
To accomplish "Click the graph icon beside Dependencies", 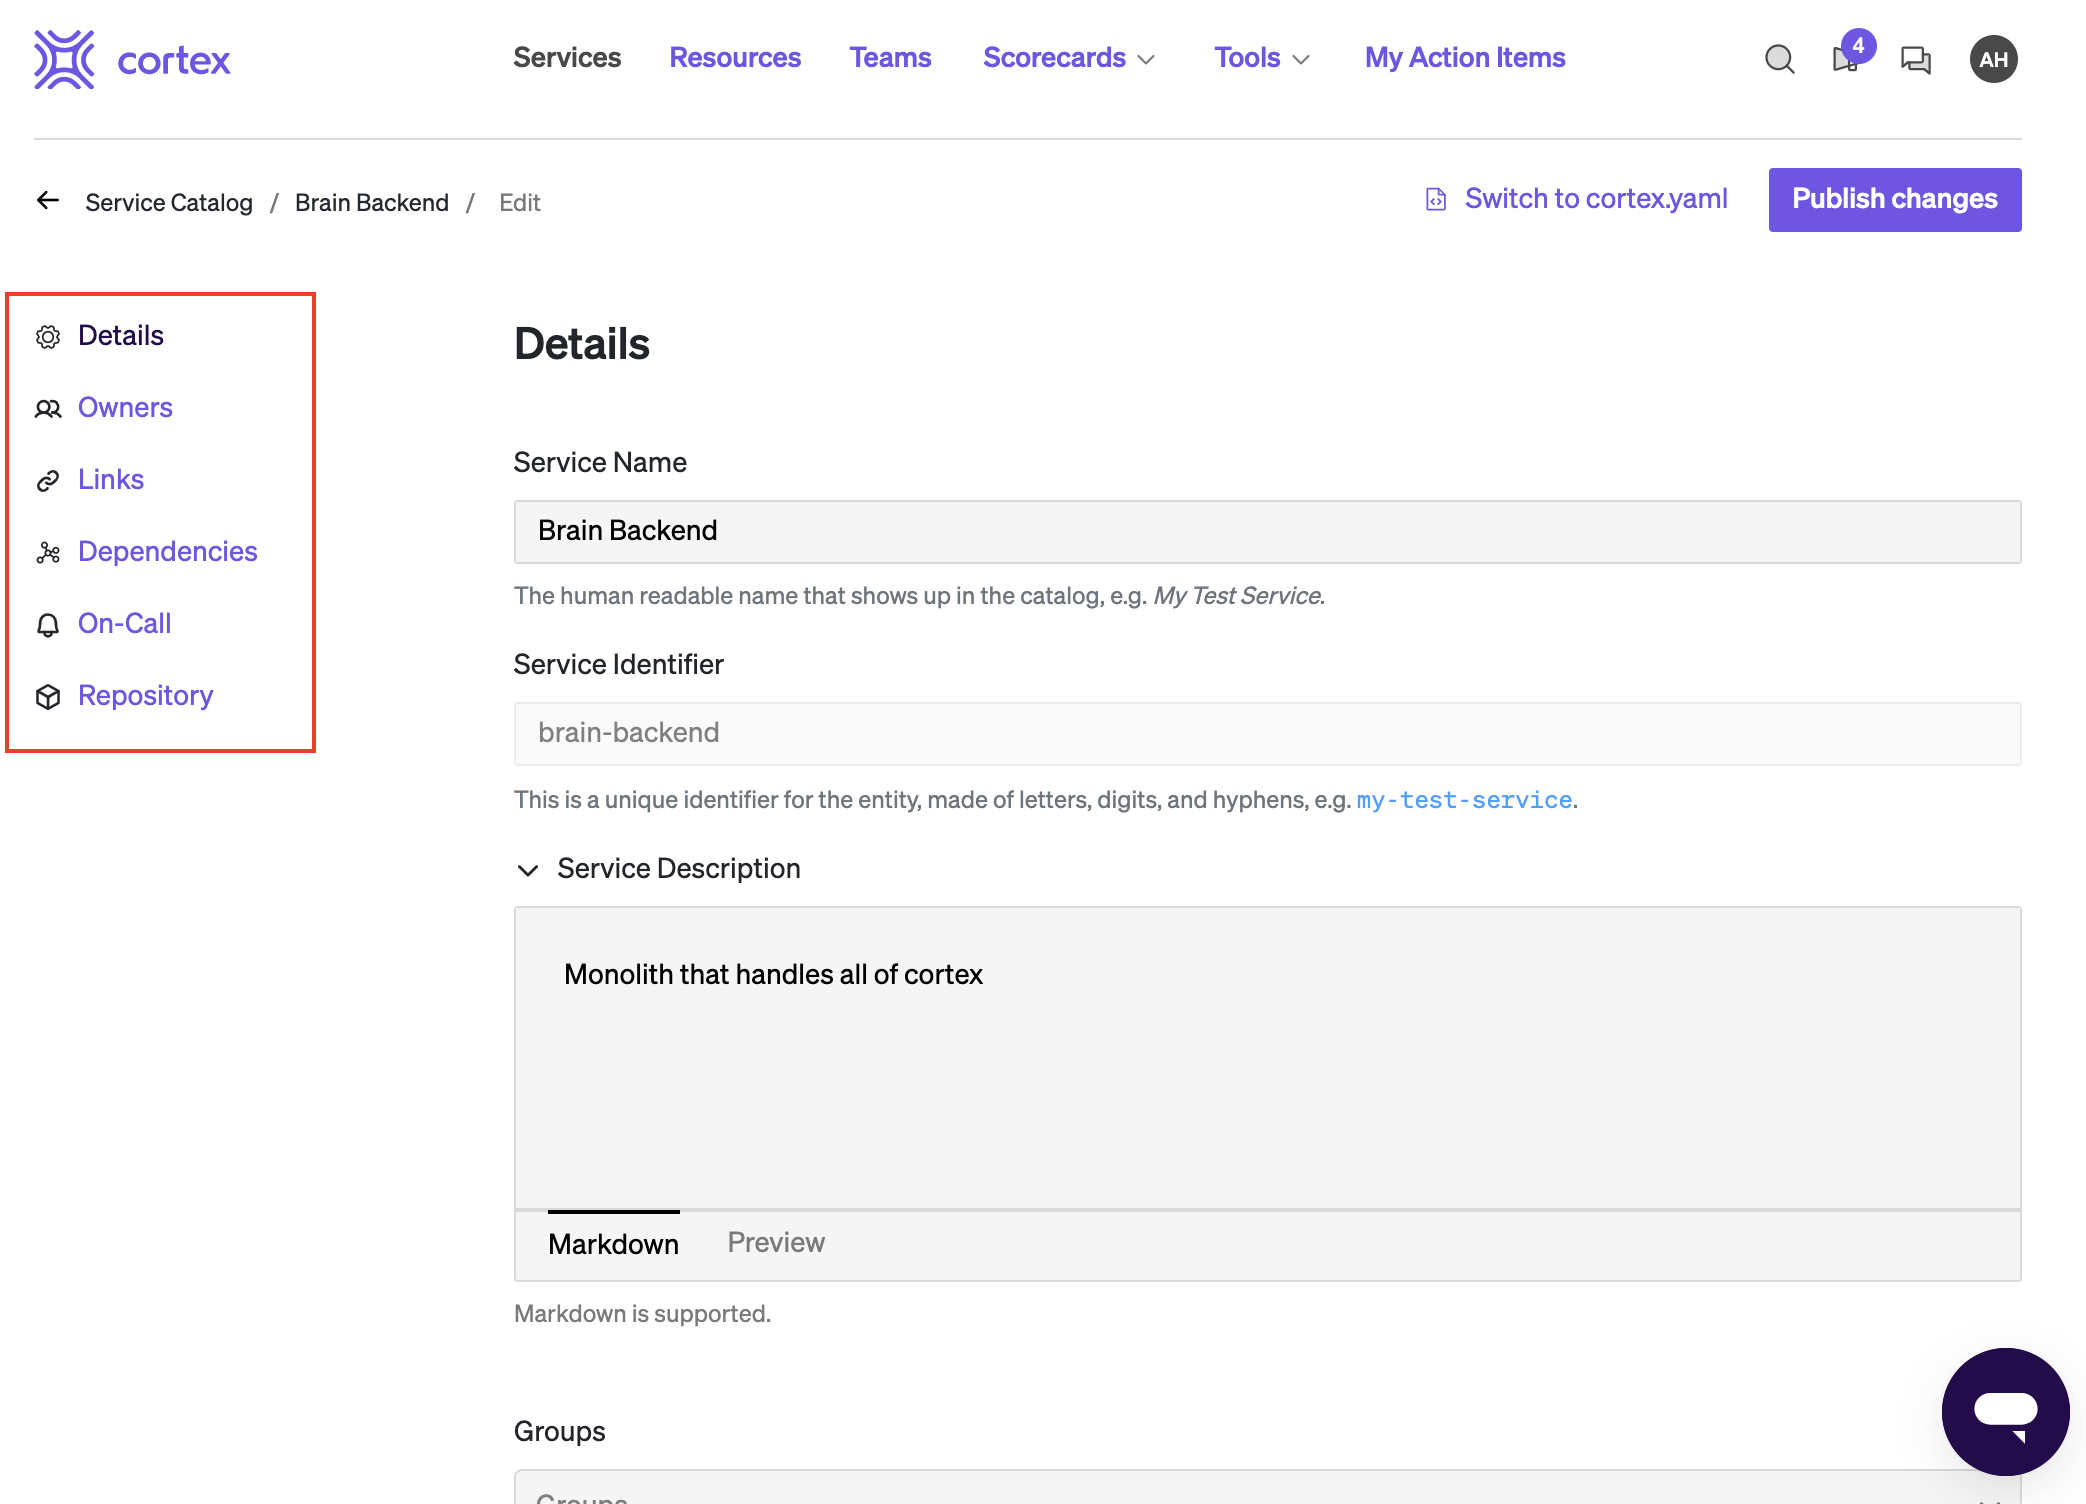I will (48, 553).
